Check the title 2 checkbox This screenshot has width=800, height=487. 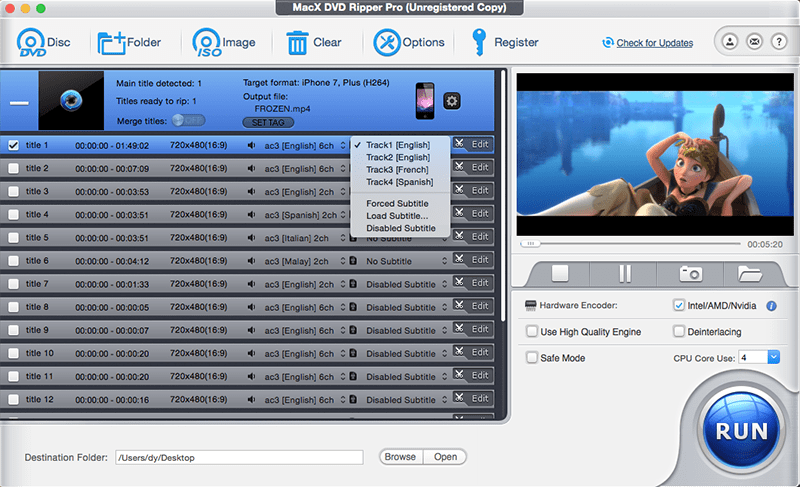pos(14,168)
